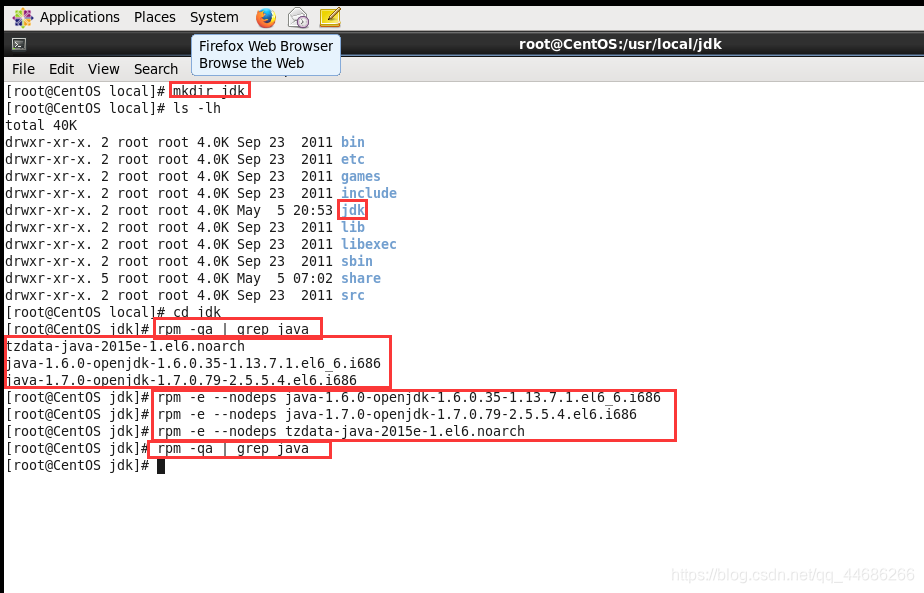Click the 'rpm -e --nodeps java-1.6.0-openjdk' command
The height and width of the screenshot is (593, 924).
click(x=409, y=397)
